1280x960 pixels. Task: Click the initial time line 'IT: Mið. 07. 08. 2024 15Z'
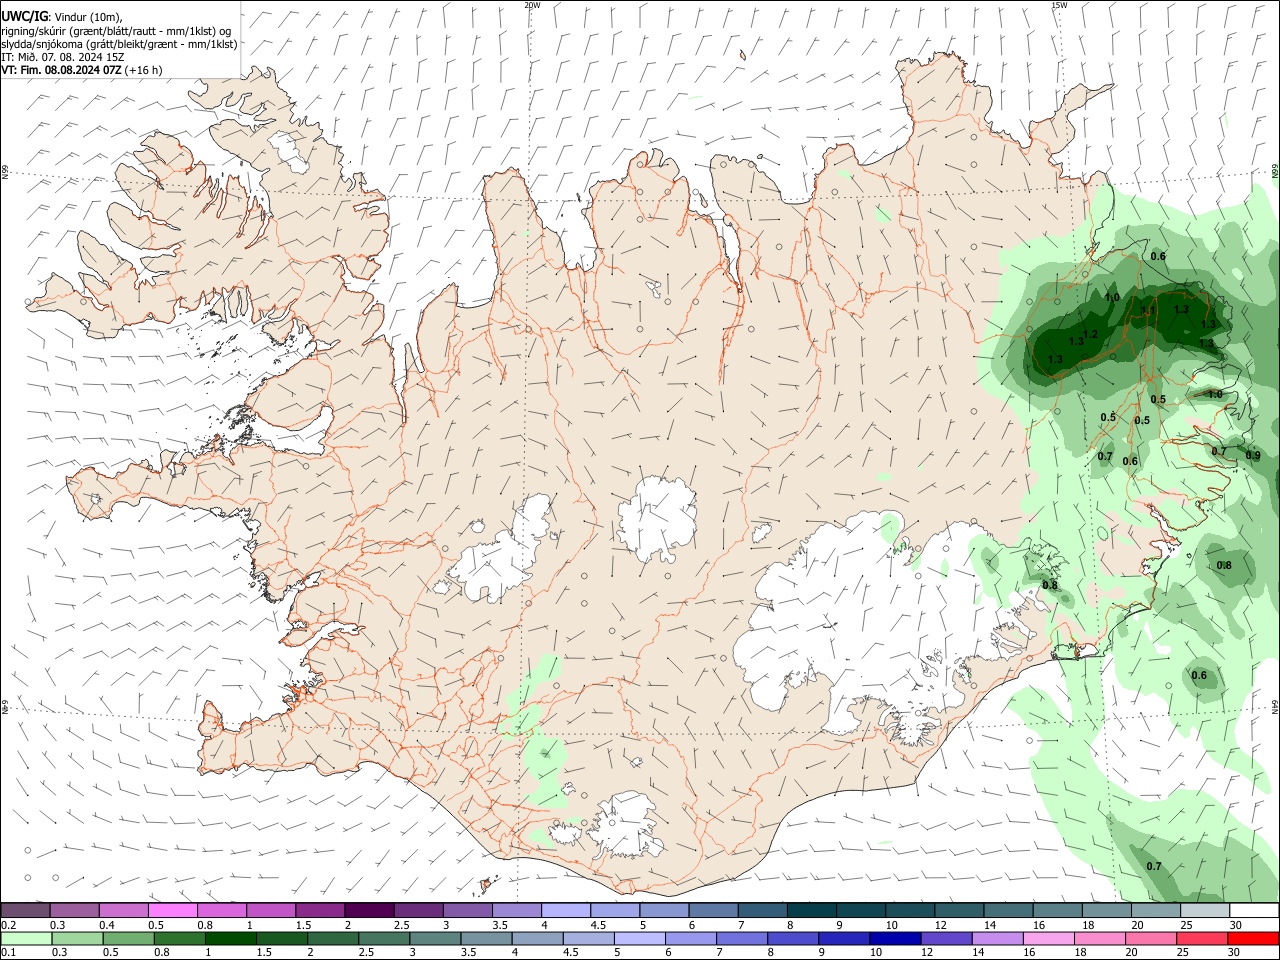click(x=62, y=57)
